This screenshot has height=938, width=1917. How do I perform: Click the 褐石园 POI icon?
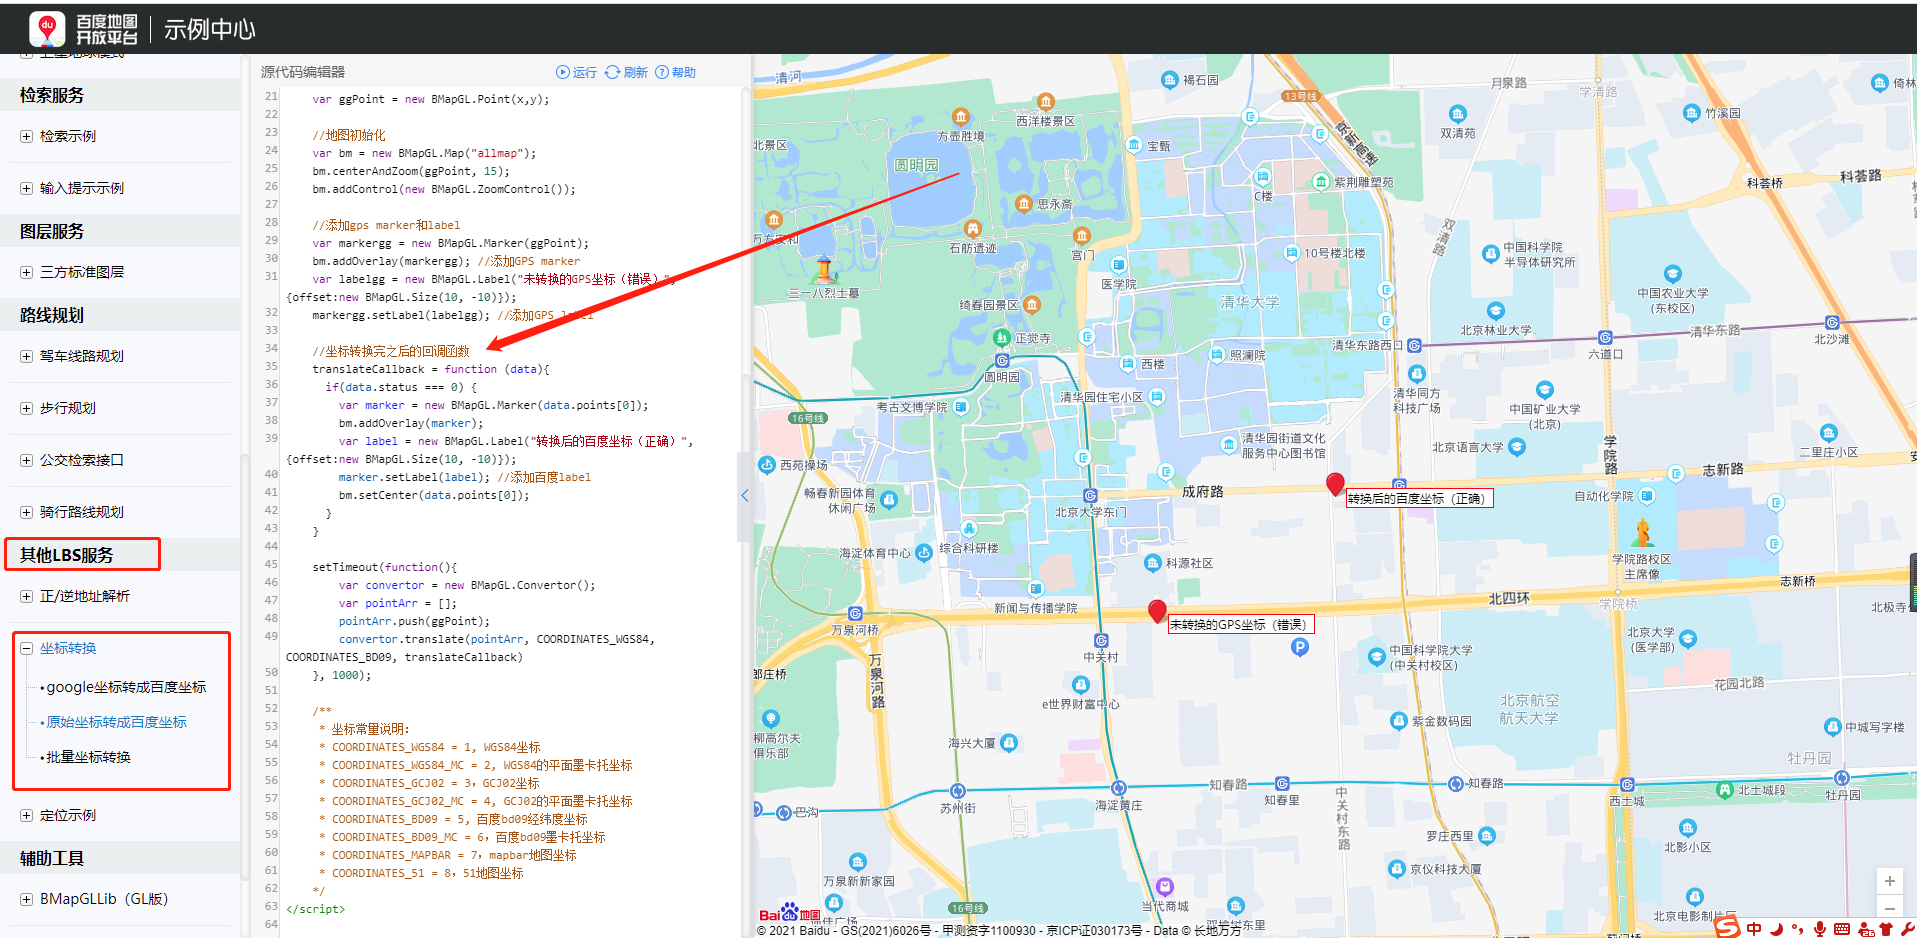pyautogui.click(x=1169, y=80)
